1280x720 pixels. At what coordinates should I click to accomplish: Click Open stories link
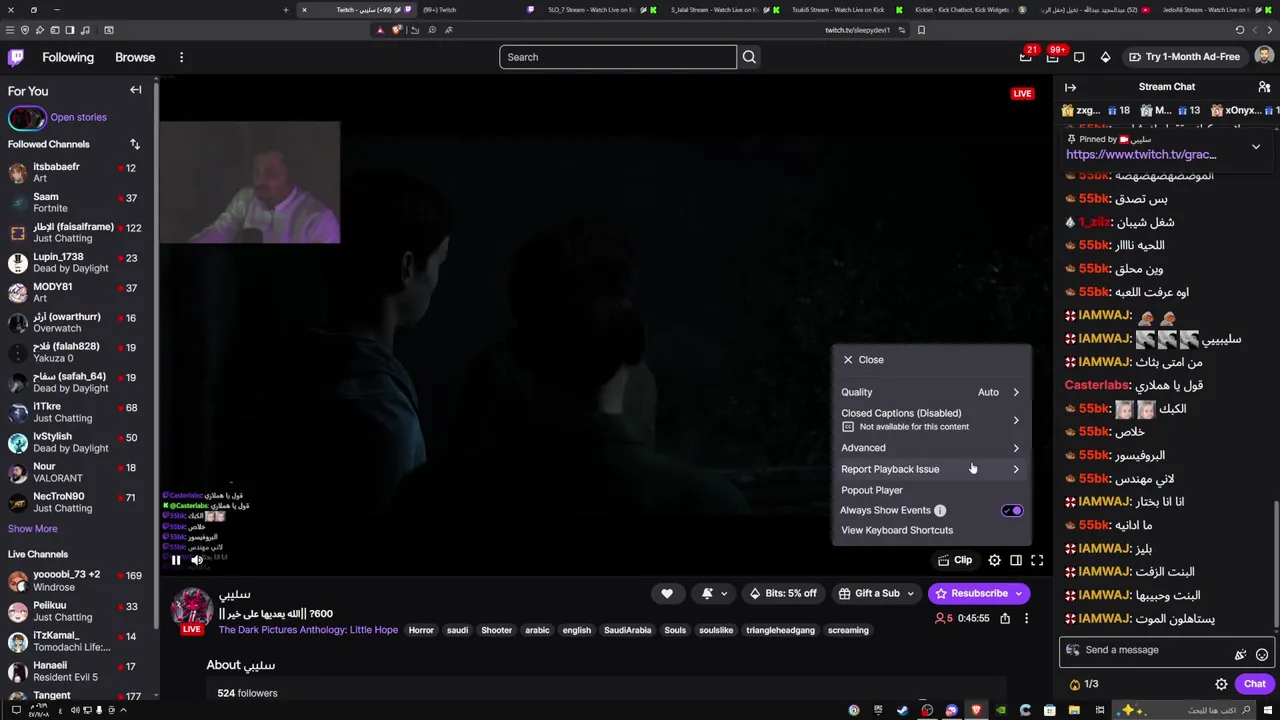(x=78, y=117)
